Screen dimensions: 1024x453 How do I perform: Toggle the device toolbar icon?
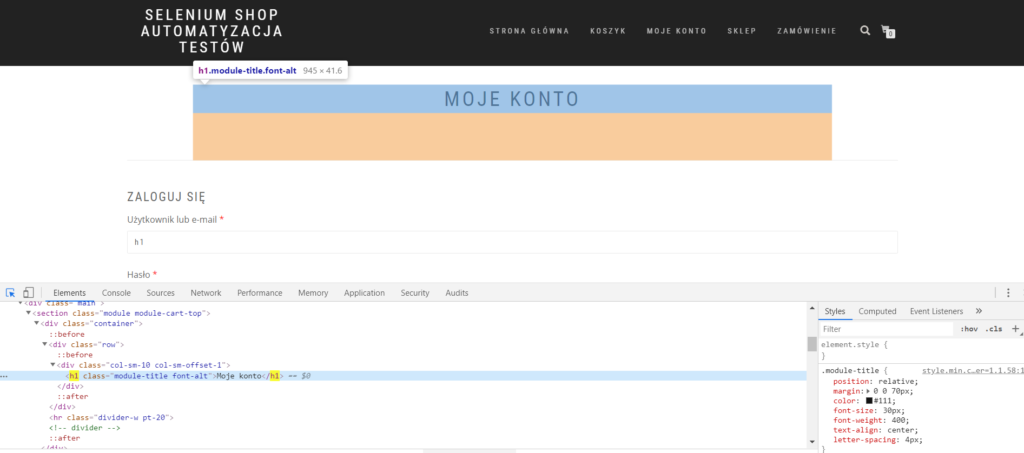[29, 293]
